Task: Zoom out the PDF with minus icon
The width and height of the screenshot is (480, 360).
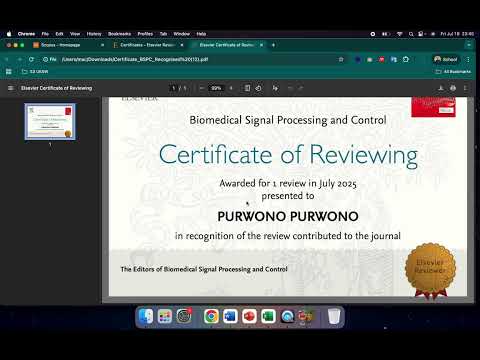Action: pyautogui.click(x=201, y=88)
